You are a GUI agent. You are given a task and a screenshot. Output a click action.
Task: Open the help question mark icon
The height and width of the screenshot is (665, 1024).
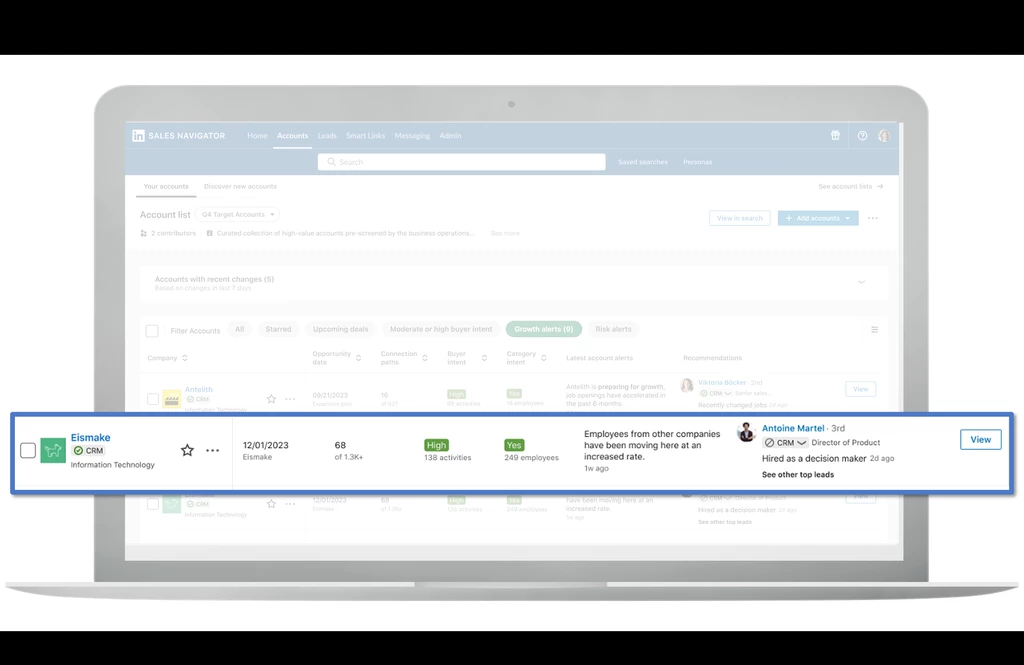tap(862, 136)
